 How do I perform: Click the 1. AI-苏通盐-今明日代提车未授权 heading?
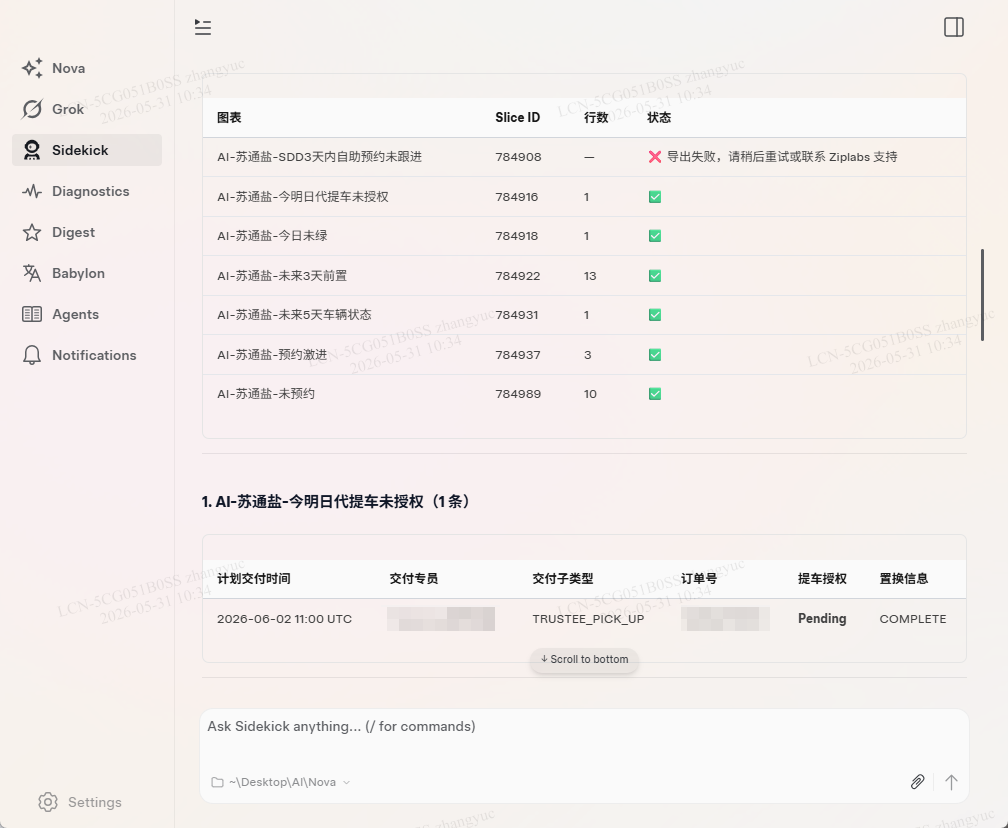point(339,501)
